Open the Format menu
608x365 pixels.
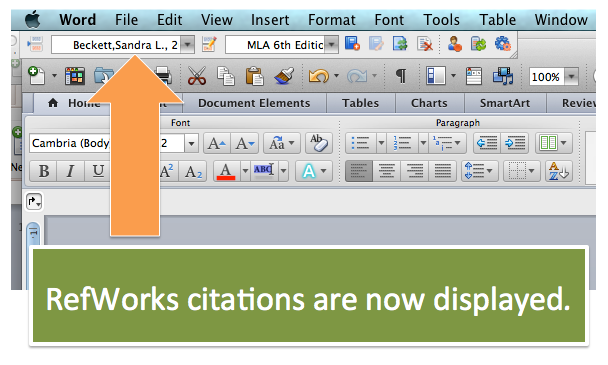[x=332, y=20]
